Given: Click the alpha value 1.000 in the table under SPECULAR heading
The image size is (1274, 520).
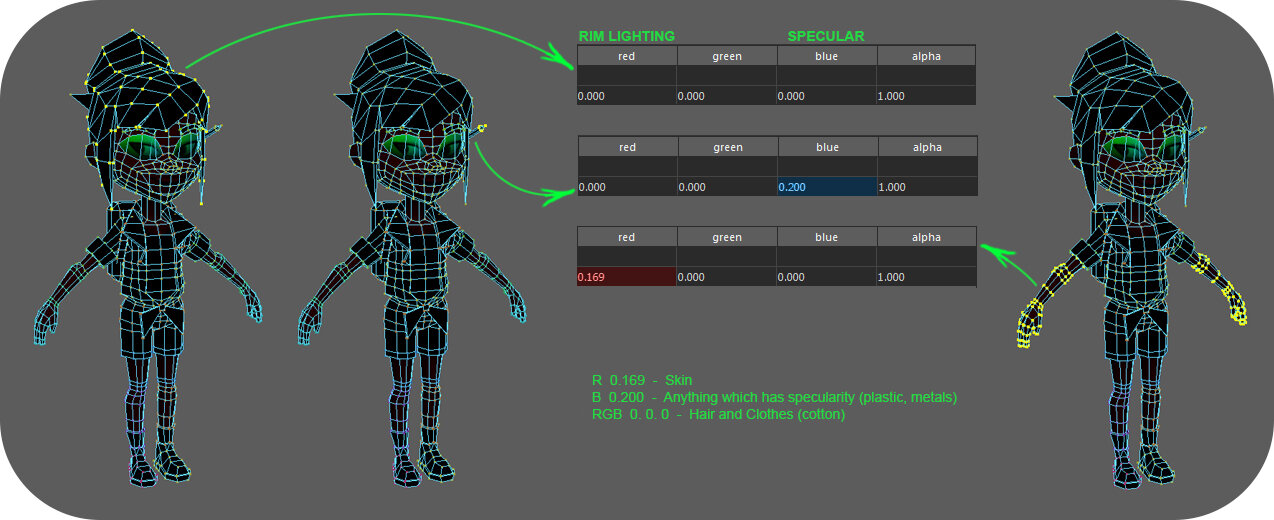Looking at the screenshot, I should [x=926, y=96].
